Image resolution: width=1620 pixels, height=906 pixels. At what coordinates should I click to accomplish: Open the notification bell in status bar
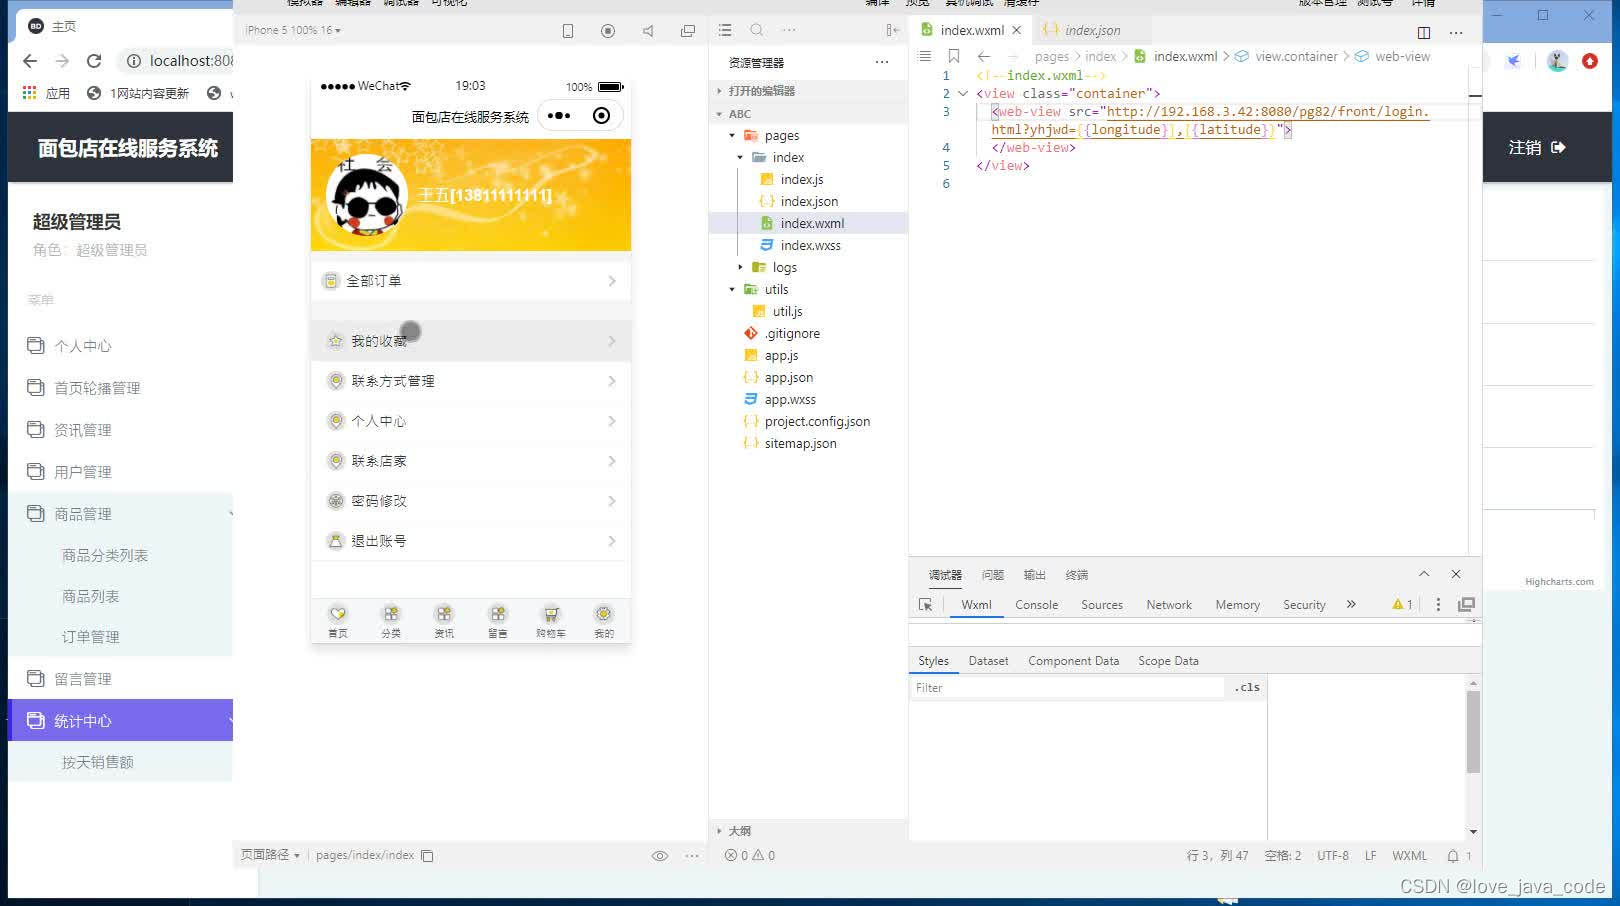pyautogui.click(x=1453, y=856)
